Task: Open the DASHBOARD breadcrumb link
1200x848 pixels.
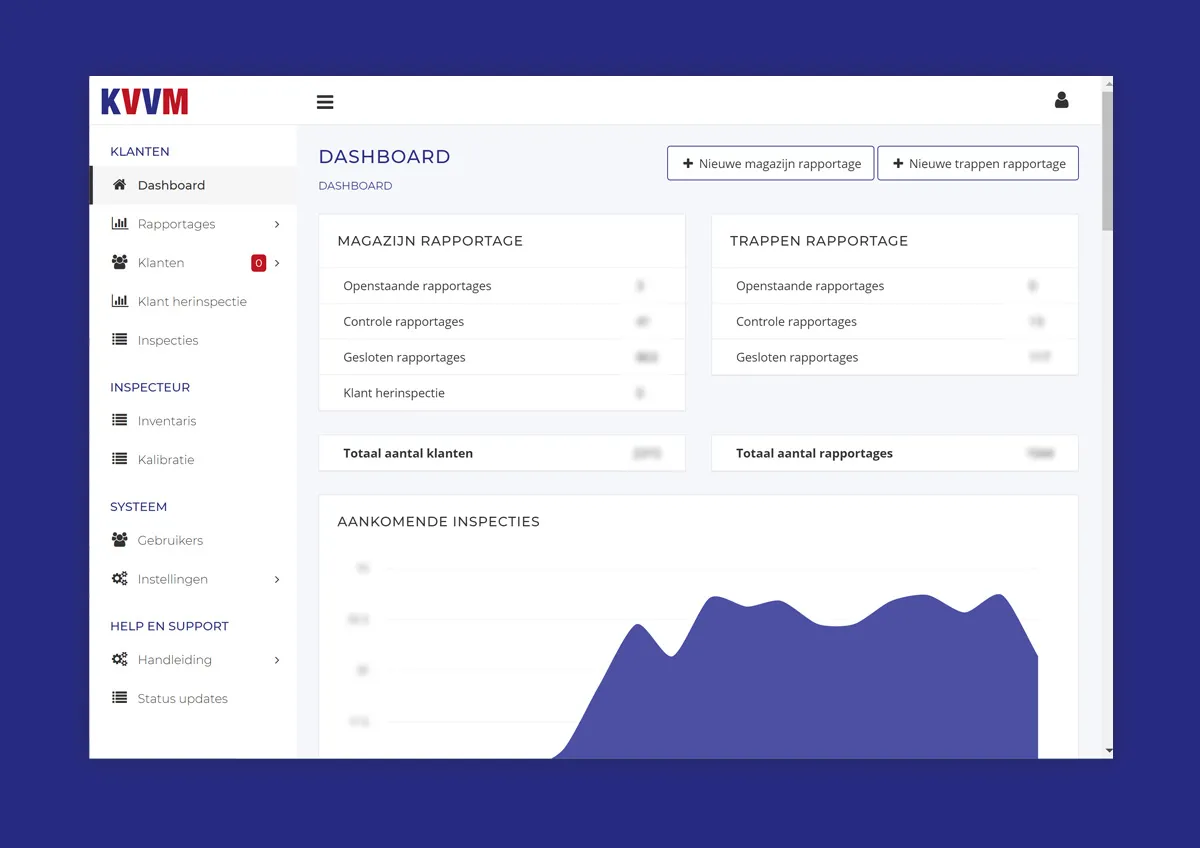Action: (x=354, y=185)
